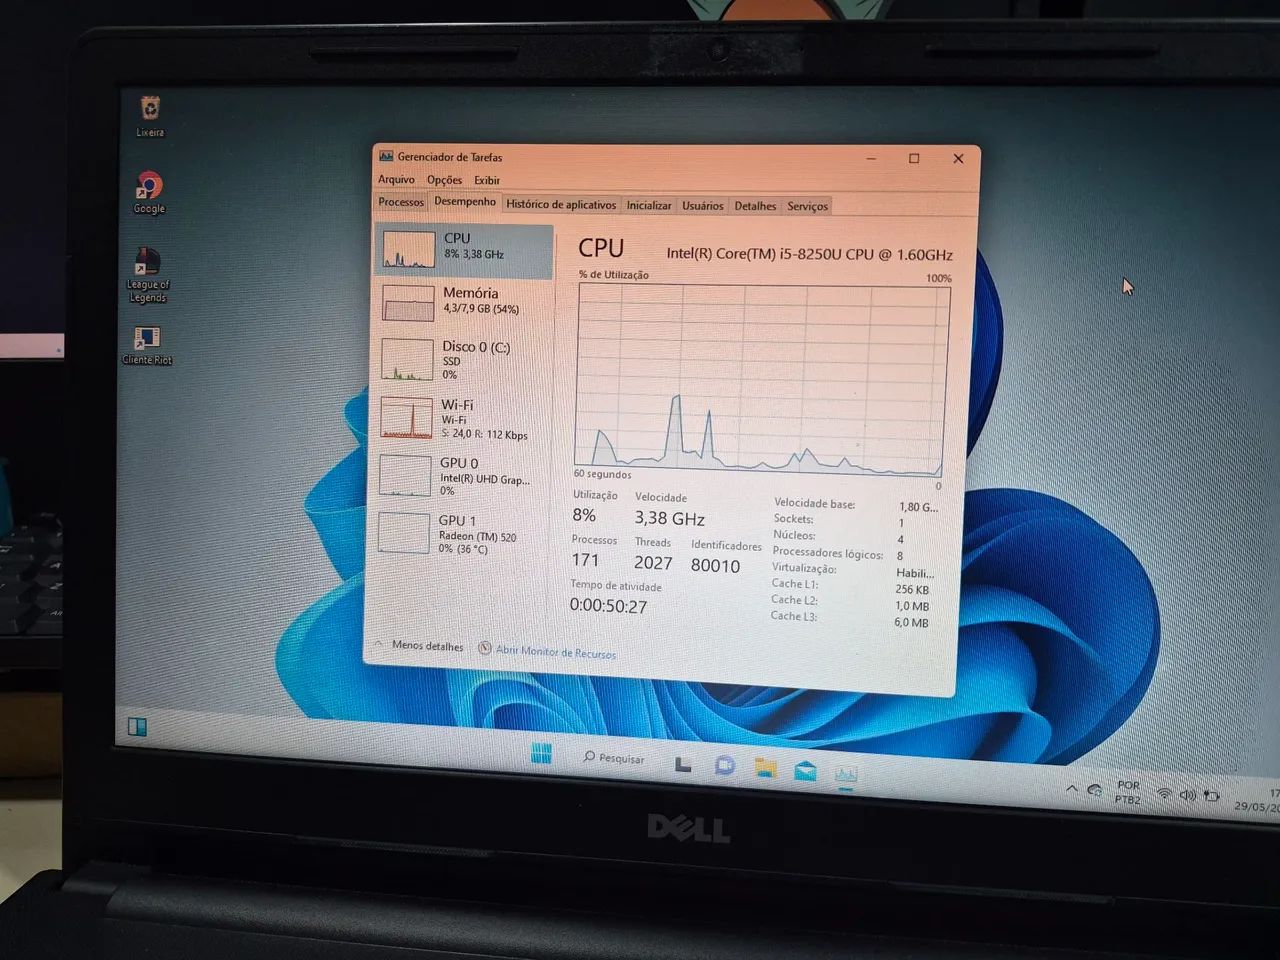Viewport: 1280px width, 960px height.
Task: Toggle Wi-Fi from system tray icon
Action: 1164,794
